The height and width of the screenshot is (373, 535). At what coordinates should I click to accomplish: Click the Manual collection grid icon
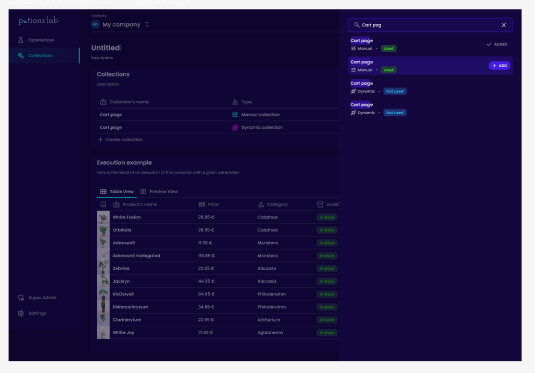[x=235, y=115]
